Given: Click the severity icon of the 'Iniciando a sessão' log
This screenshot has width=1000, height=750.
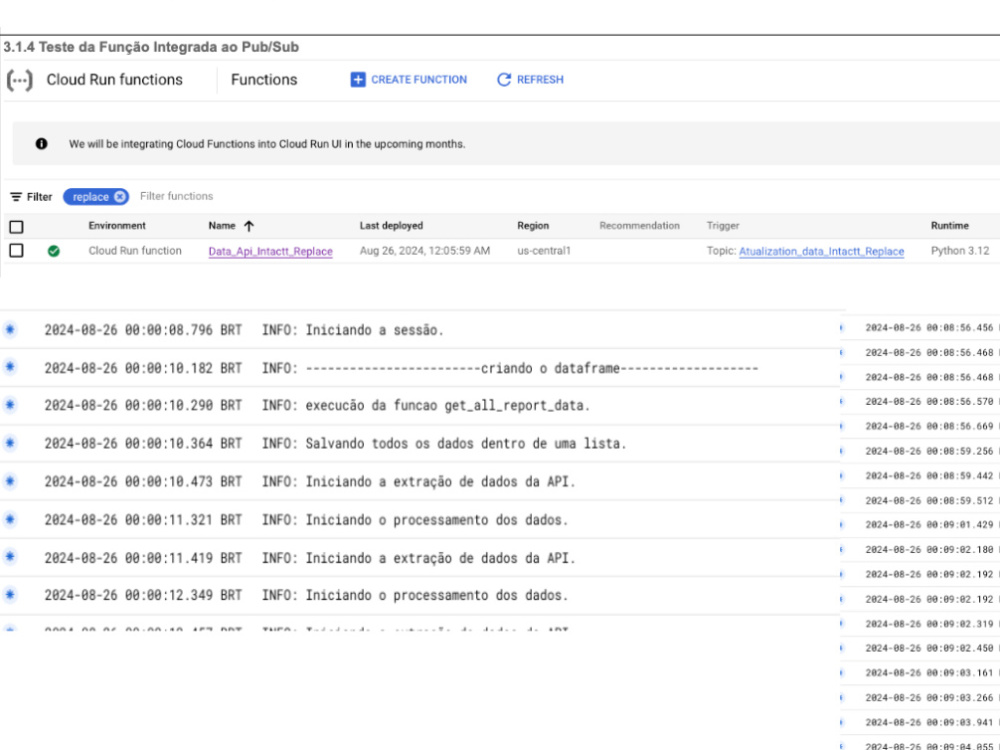Looking at the screenshot, I should [10, 330].
